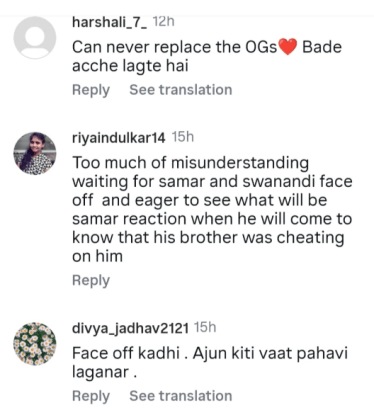Open riyaindulkar14 profile photo
The width and height of the screenshot is (374, 415).
35,153
